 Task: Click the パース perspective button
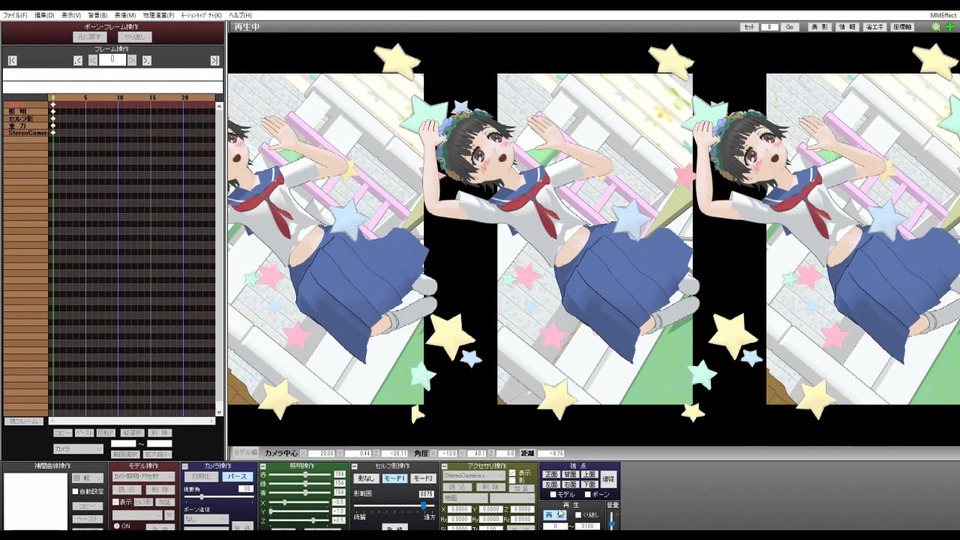237,476
